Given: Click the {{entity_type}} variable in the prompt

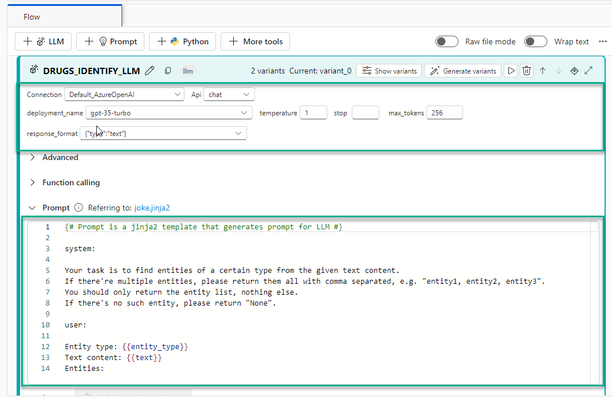Looking at the screenshot, I should [x=155, y=346].
